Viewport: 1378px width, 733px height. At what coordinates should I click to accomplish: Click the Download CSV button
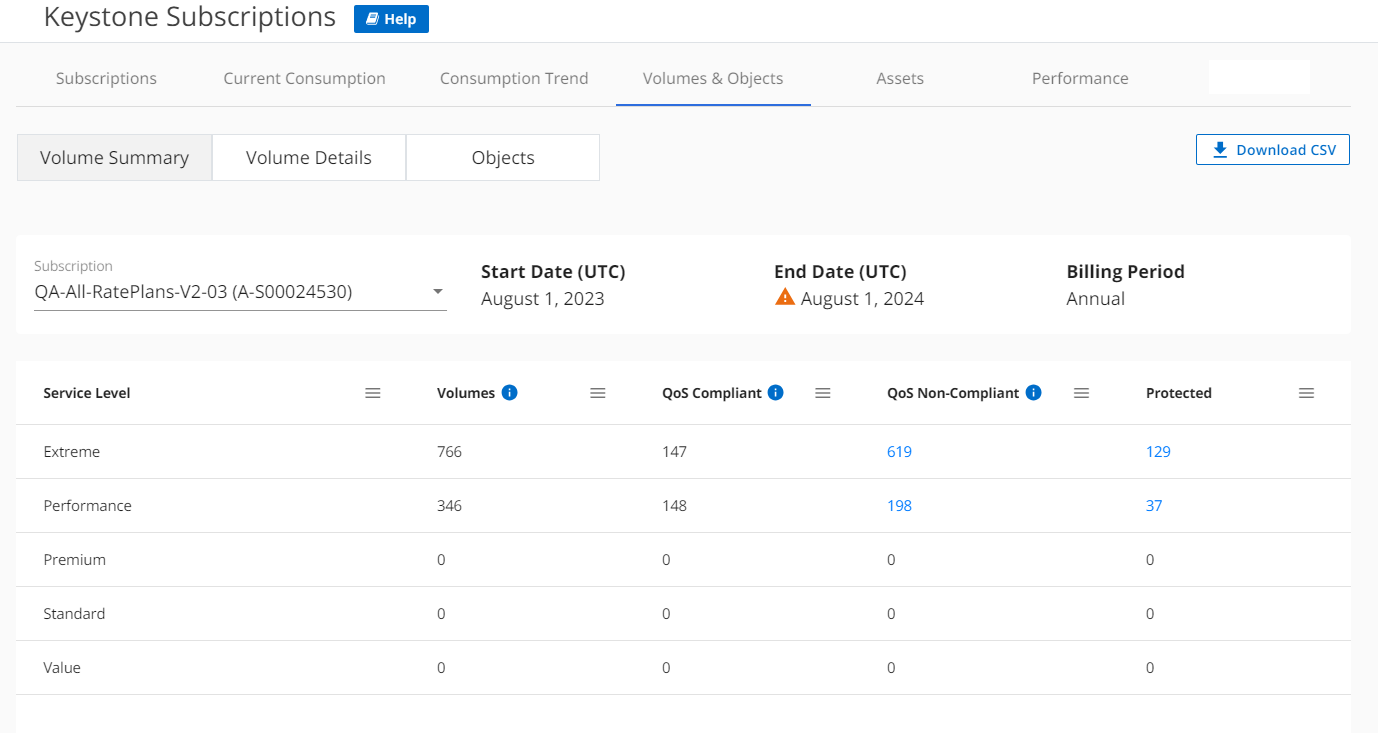[x=1273, y=150]
